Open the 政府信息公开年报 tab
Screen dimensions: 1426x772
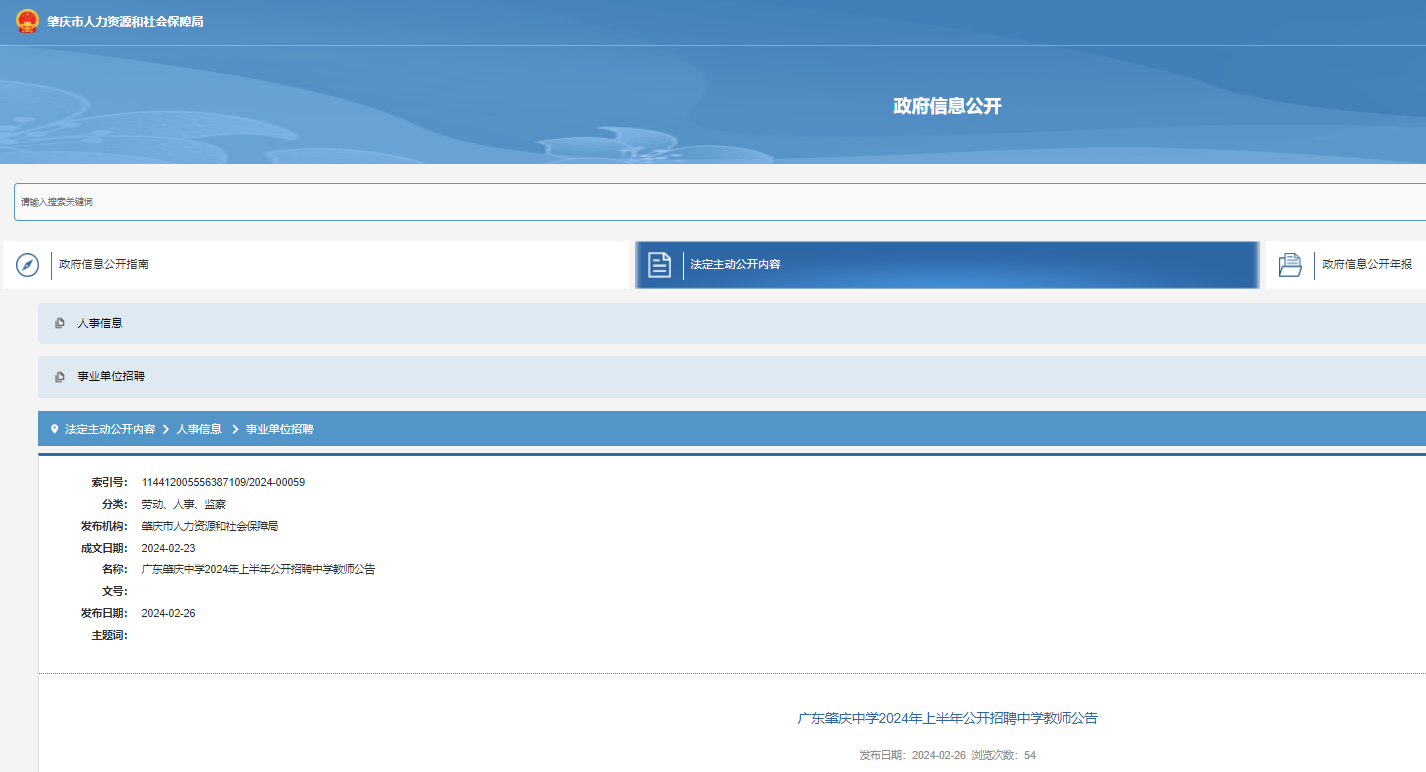[x=1366, y=265]
